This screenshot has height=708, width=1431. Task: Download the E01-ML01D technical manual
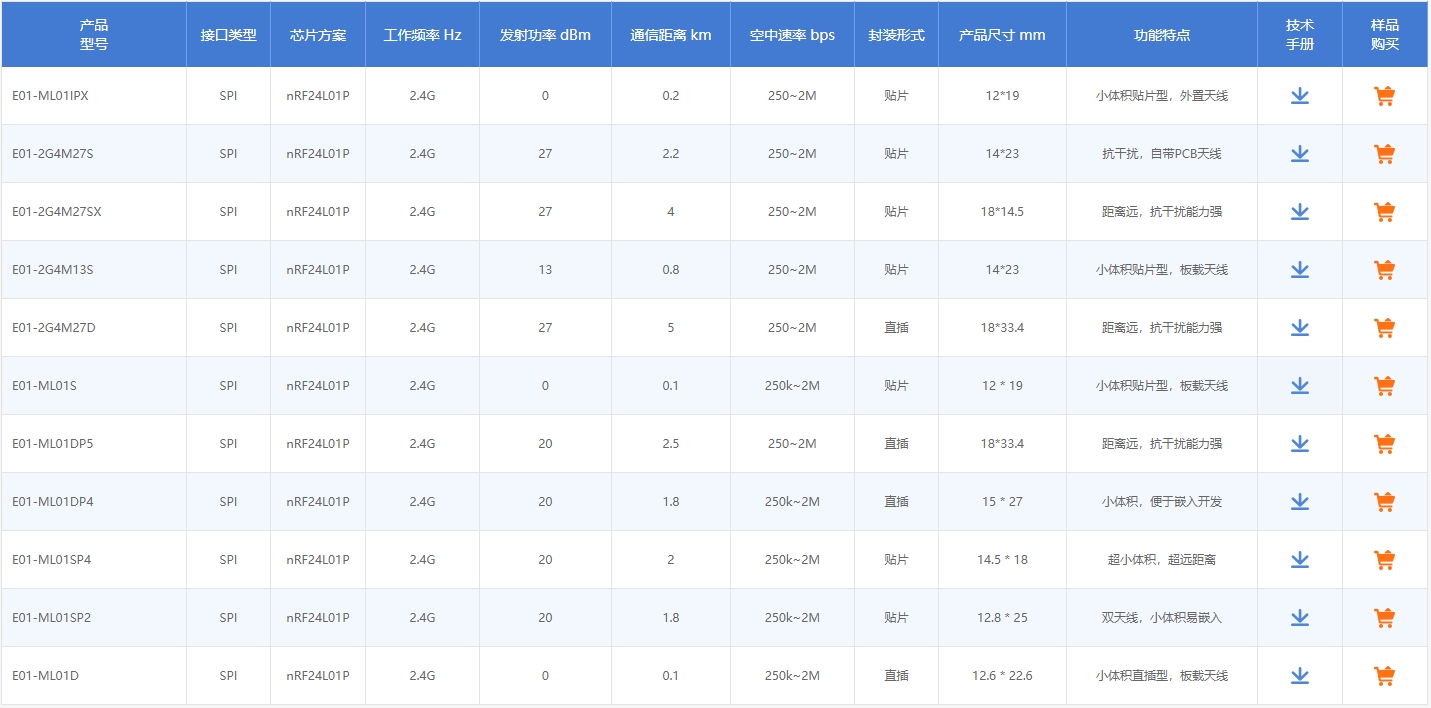click(1299, 675)
